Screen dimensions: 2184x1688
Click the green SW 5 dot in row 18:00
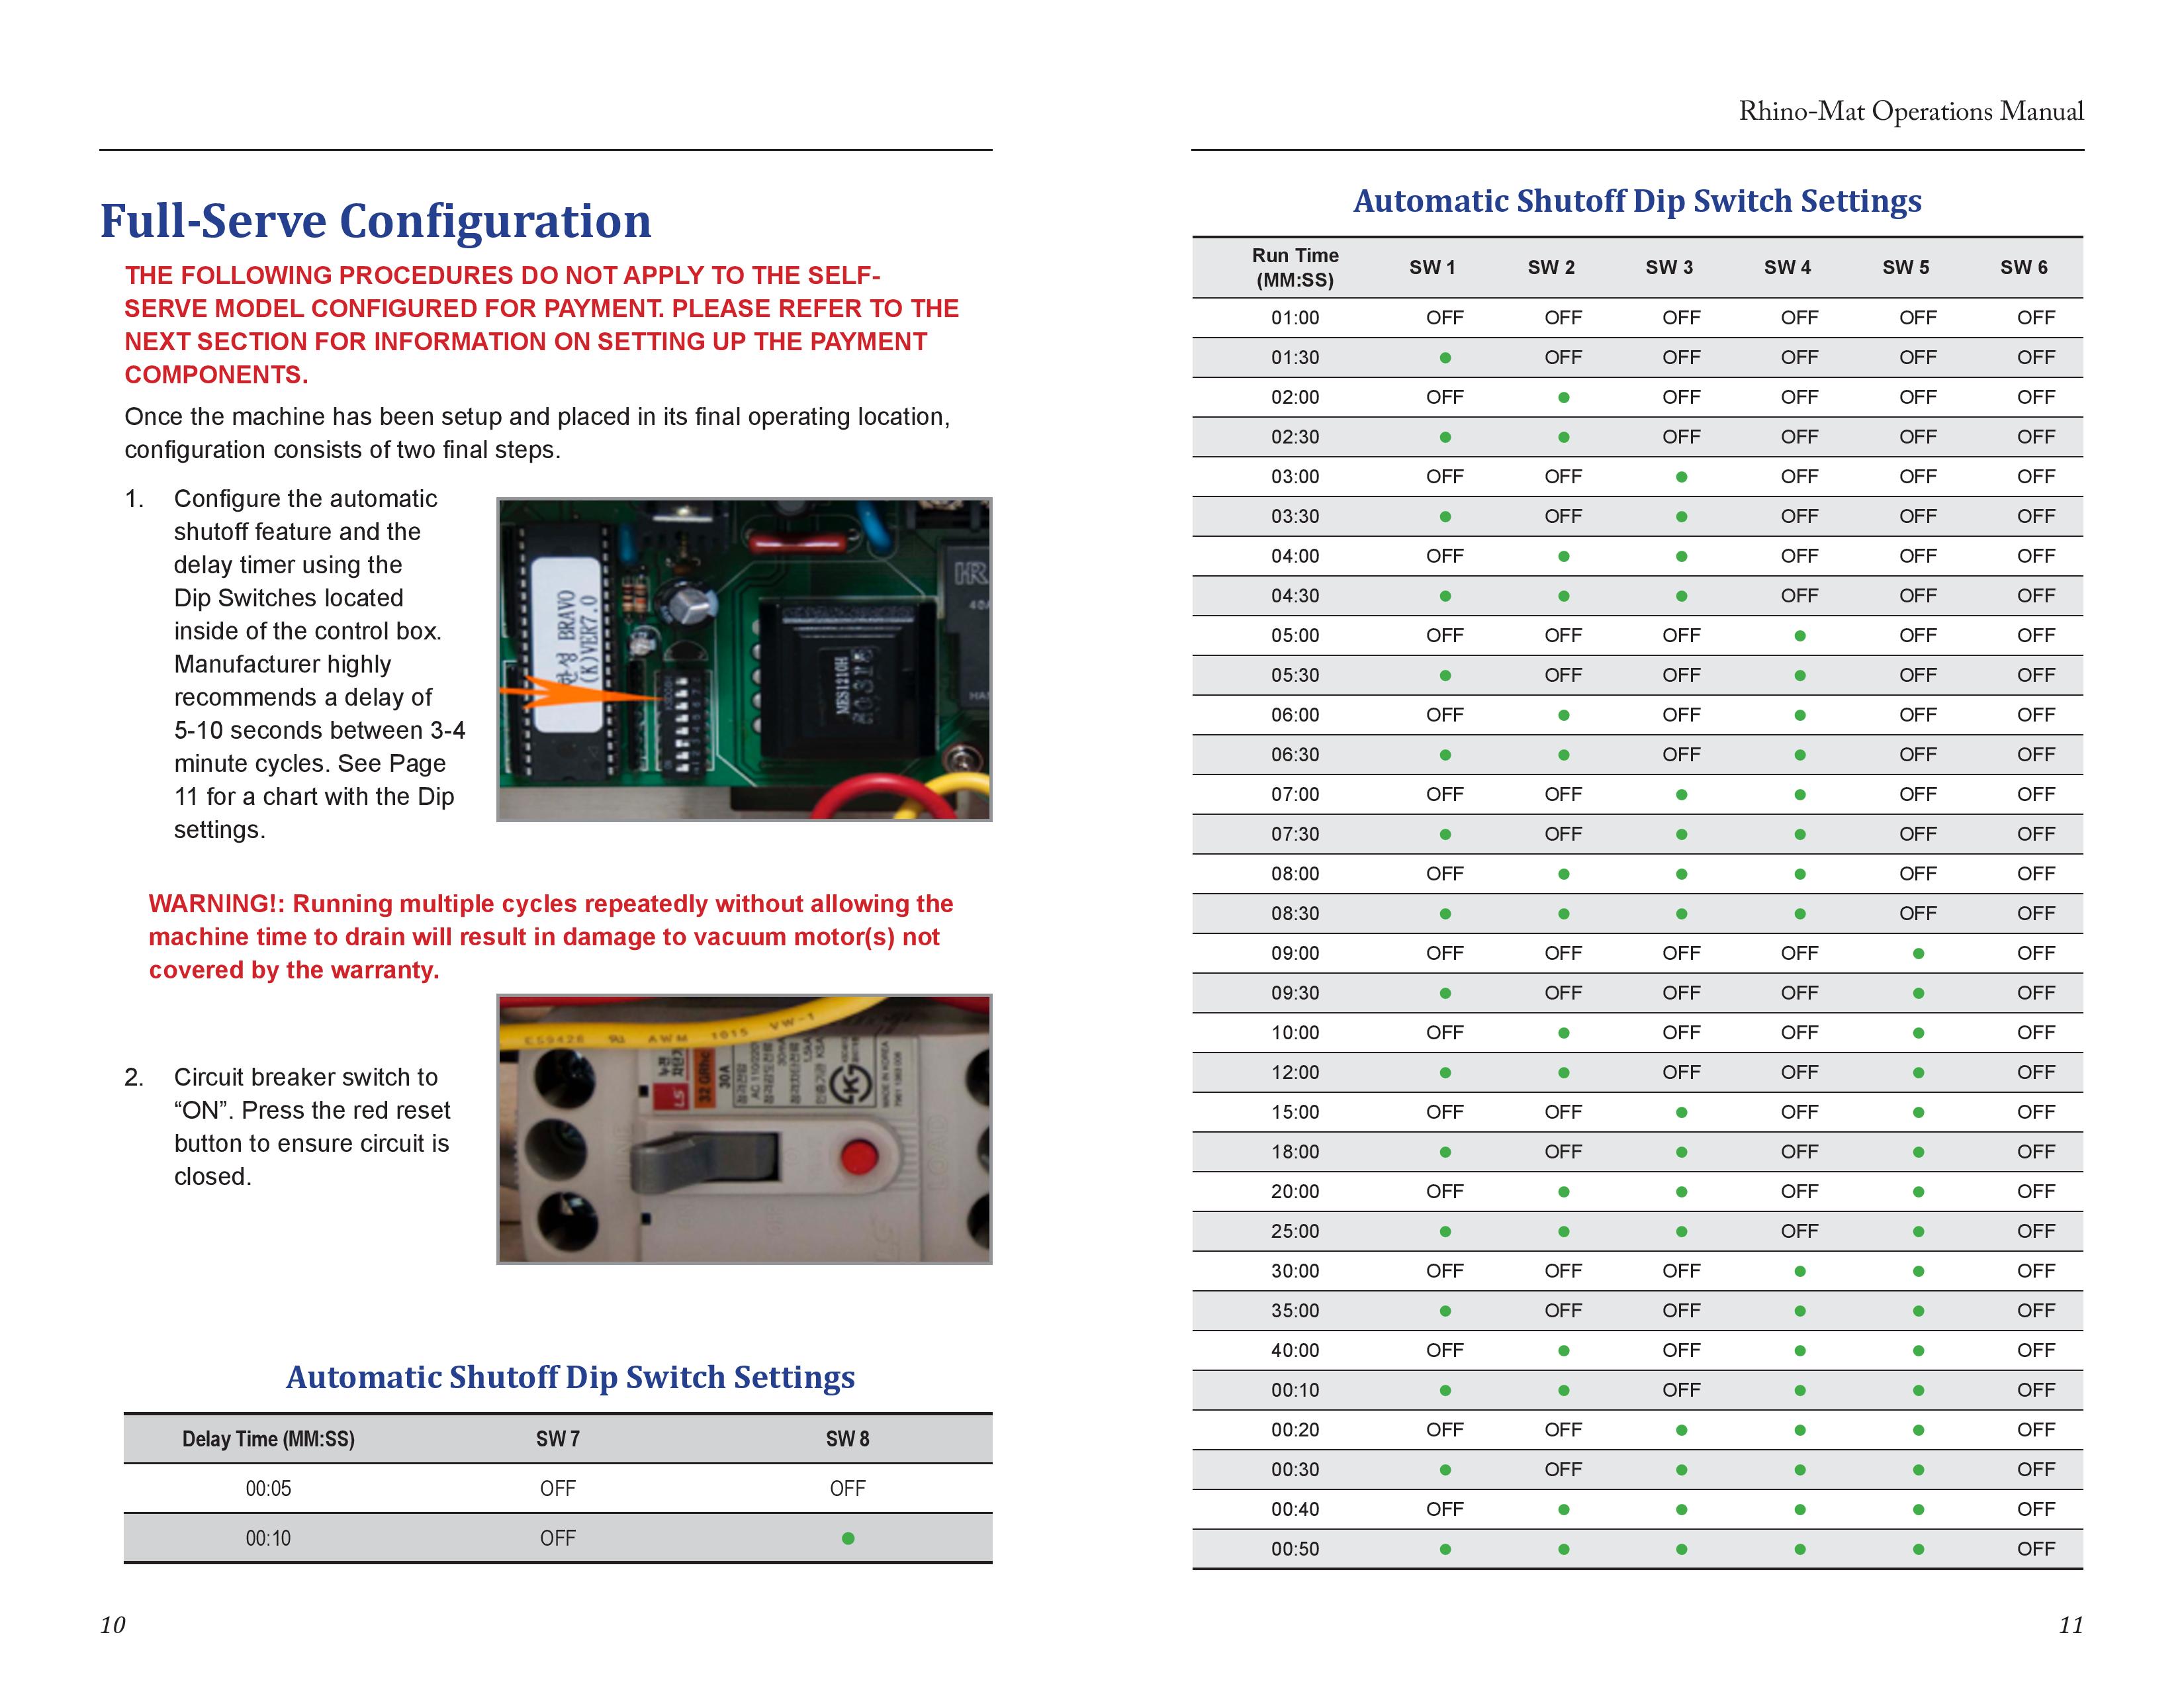coord(1918,1152)
